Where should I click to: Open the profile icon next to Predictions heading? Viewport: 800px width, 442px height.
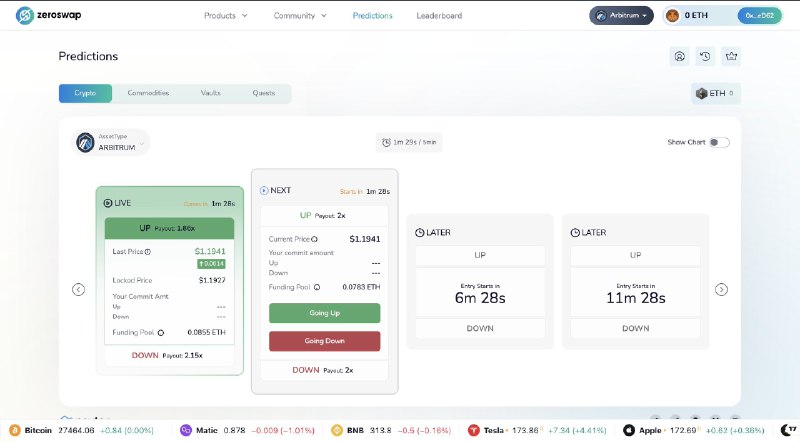point(680,56)
